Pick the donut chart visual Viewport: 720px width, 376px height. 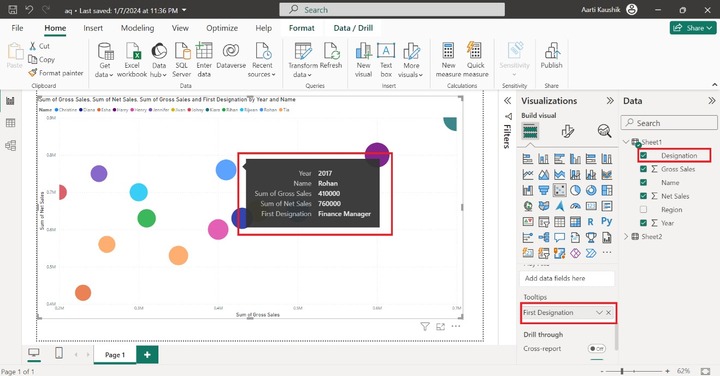point(591,190)
